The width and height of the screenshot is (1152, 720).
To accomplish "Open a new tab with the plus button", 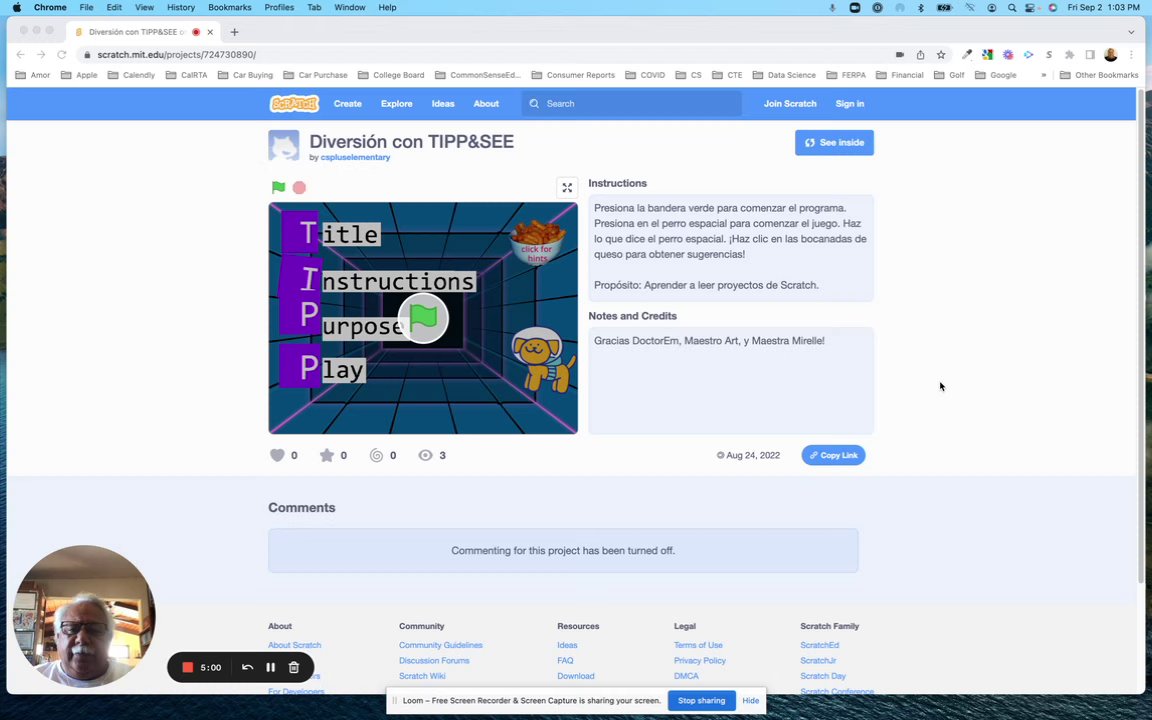I will [x=234, y=32].
